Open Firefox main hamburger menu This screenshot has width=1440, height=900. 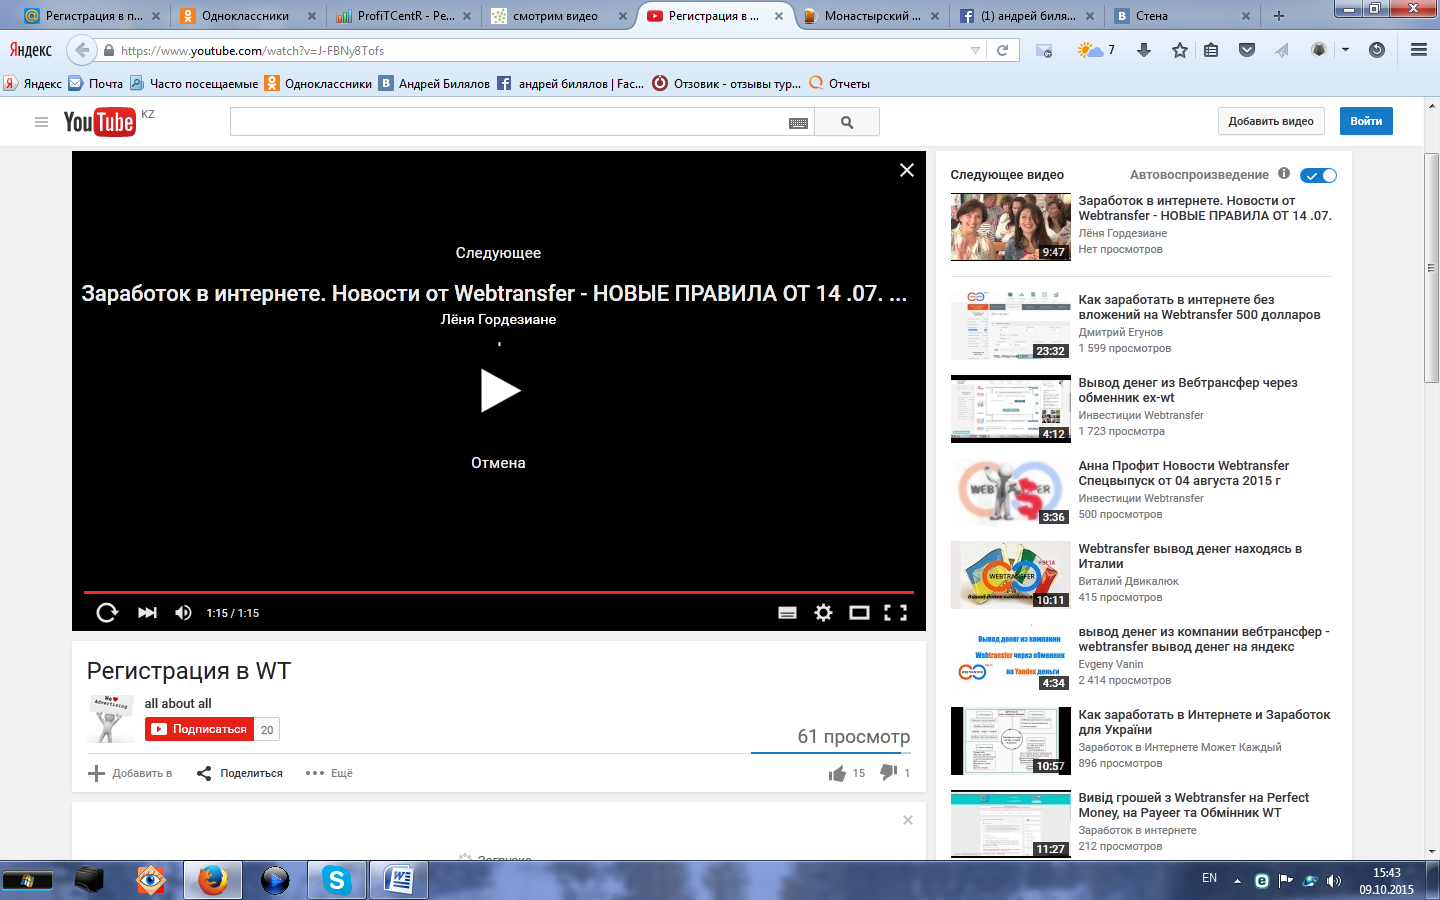[x=1418, y=50]
